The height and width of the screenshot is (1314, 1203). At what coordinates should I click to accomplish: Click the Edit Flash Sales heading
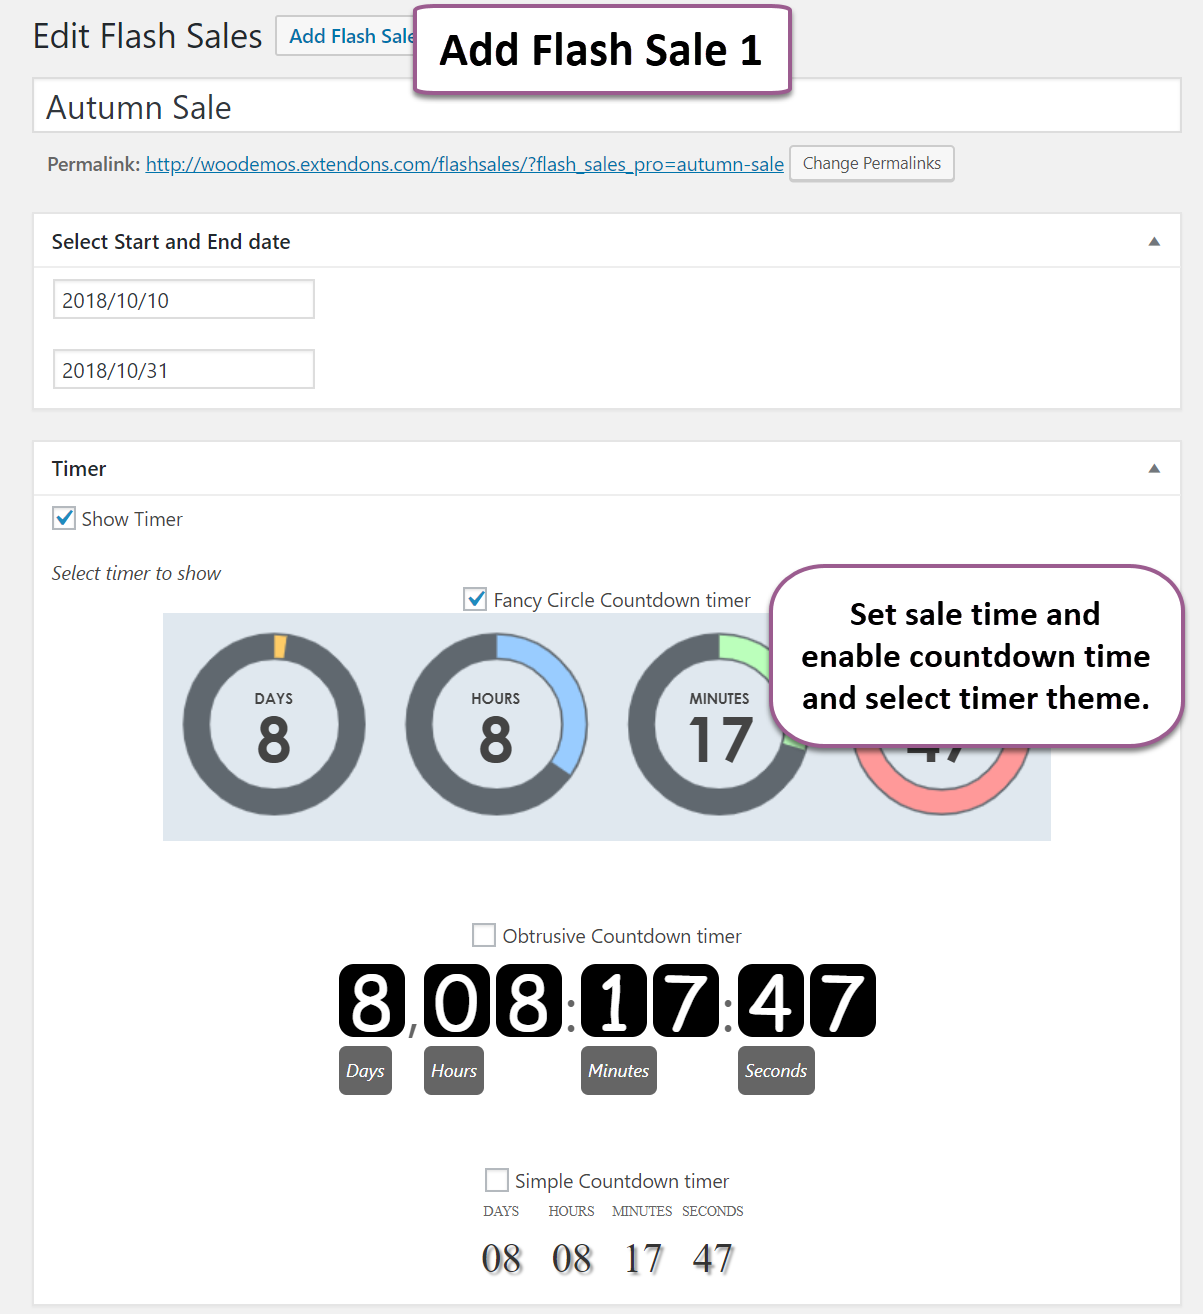(x=146, y=35)
